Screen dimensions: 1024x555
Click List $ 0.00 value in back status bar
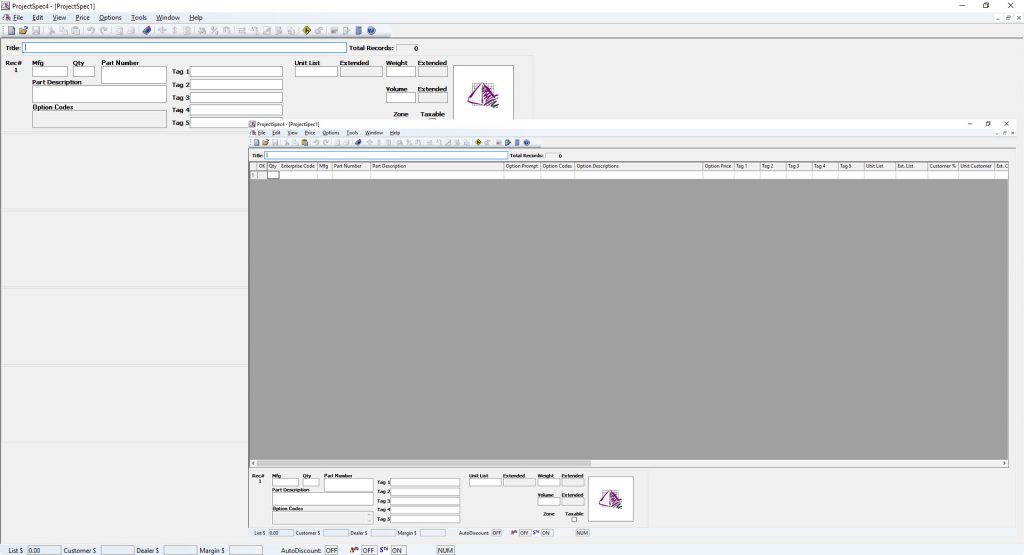pos(44,550)
